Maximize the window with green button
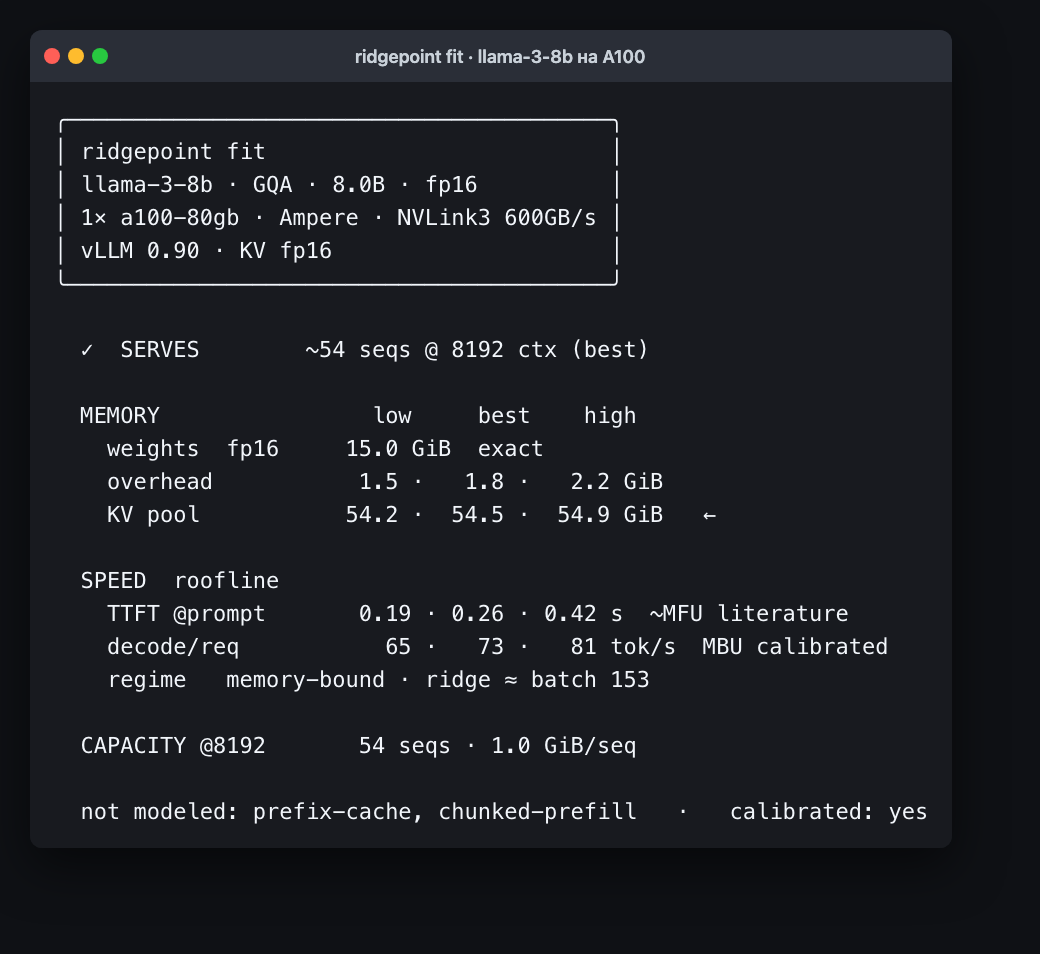 (100, 56)
